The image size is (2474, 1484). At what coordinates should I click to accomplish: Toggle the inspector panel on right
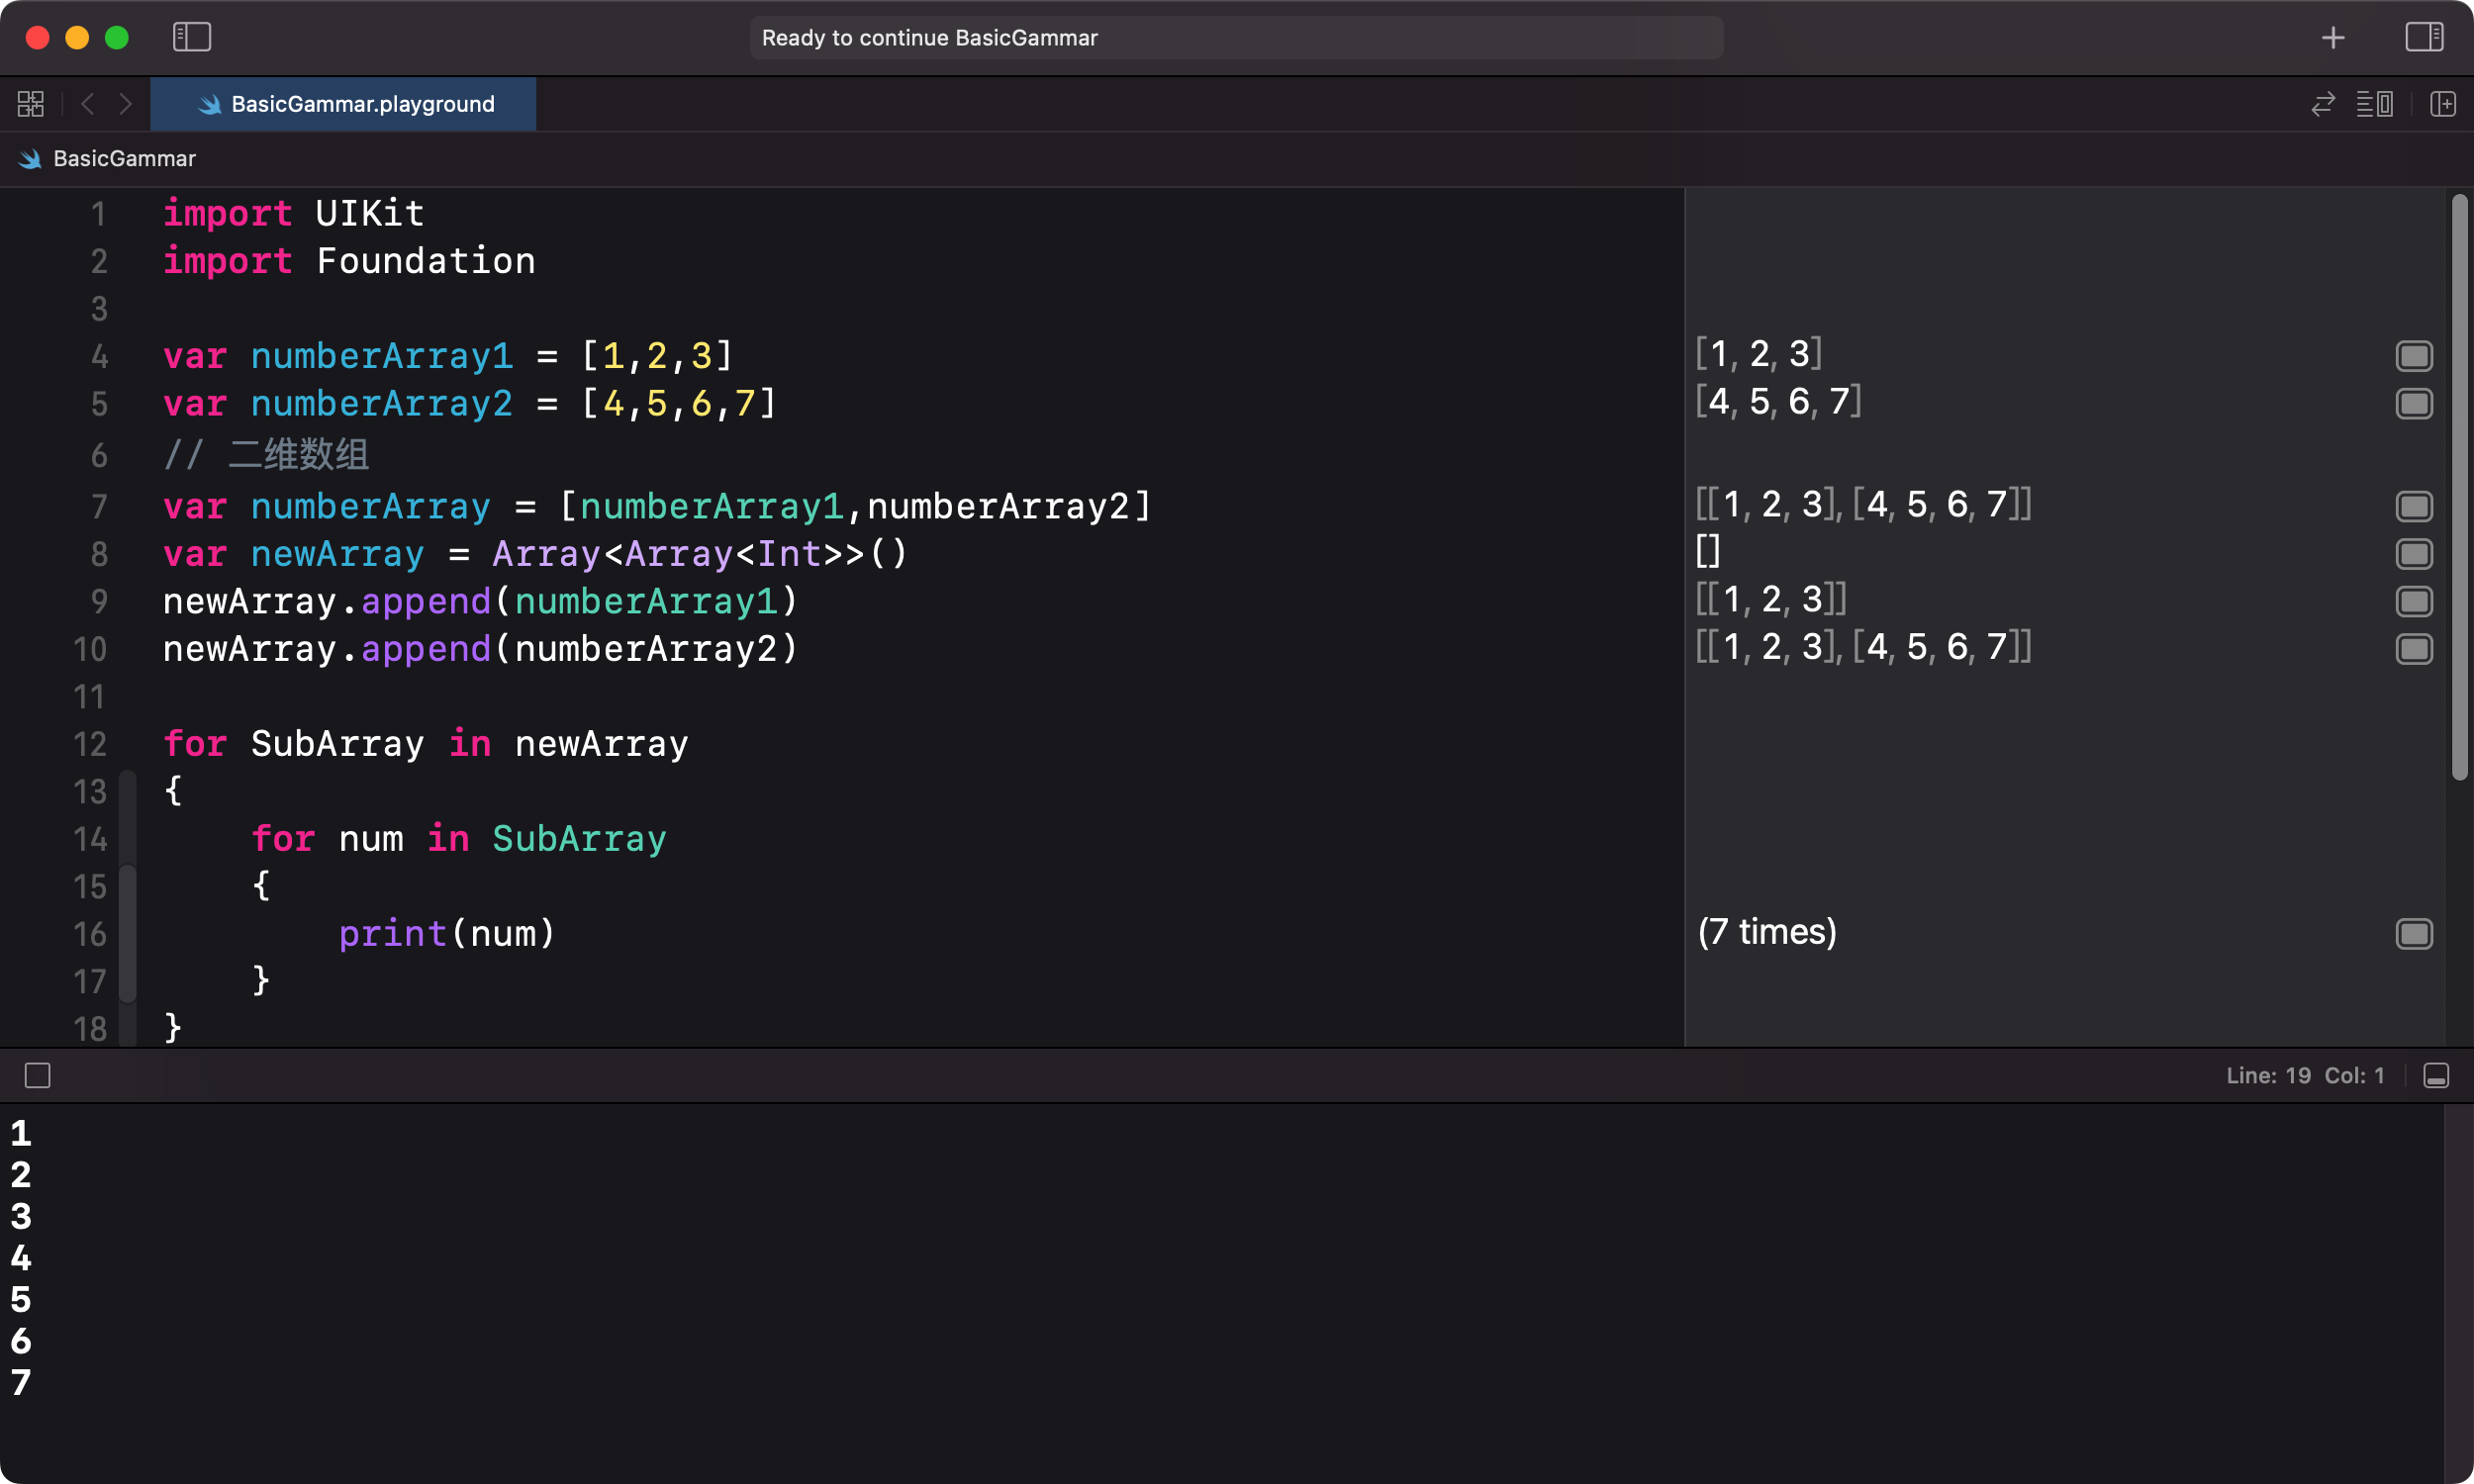point(2424,37)
